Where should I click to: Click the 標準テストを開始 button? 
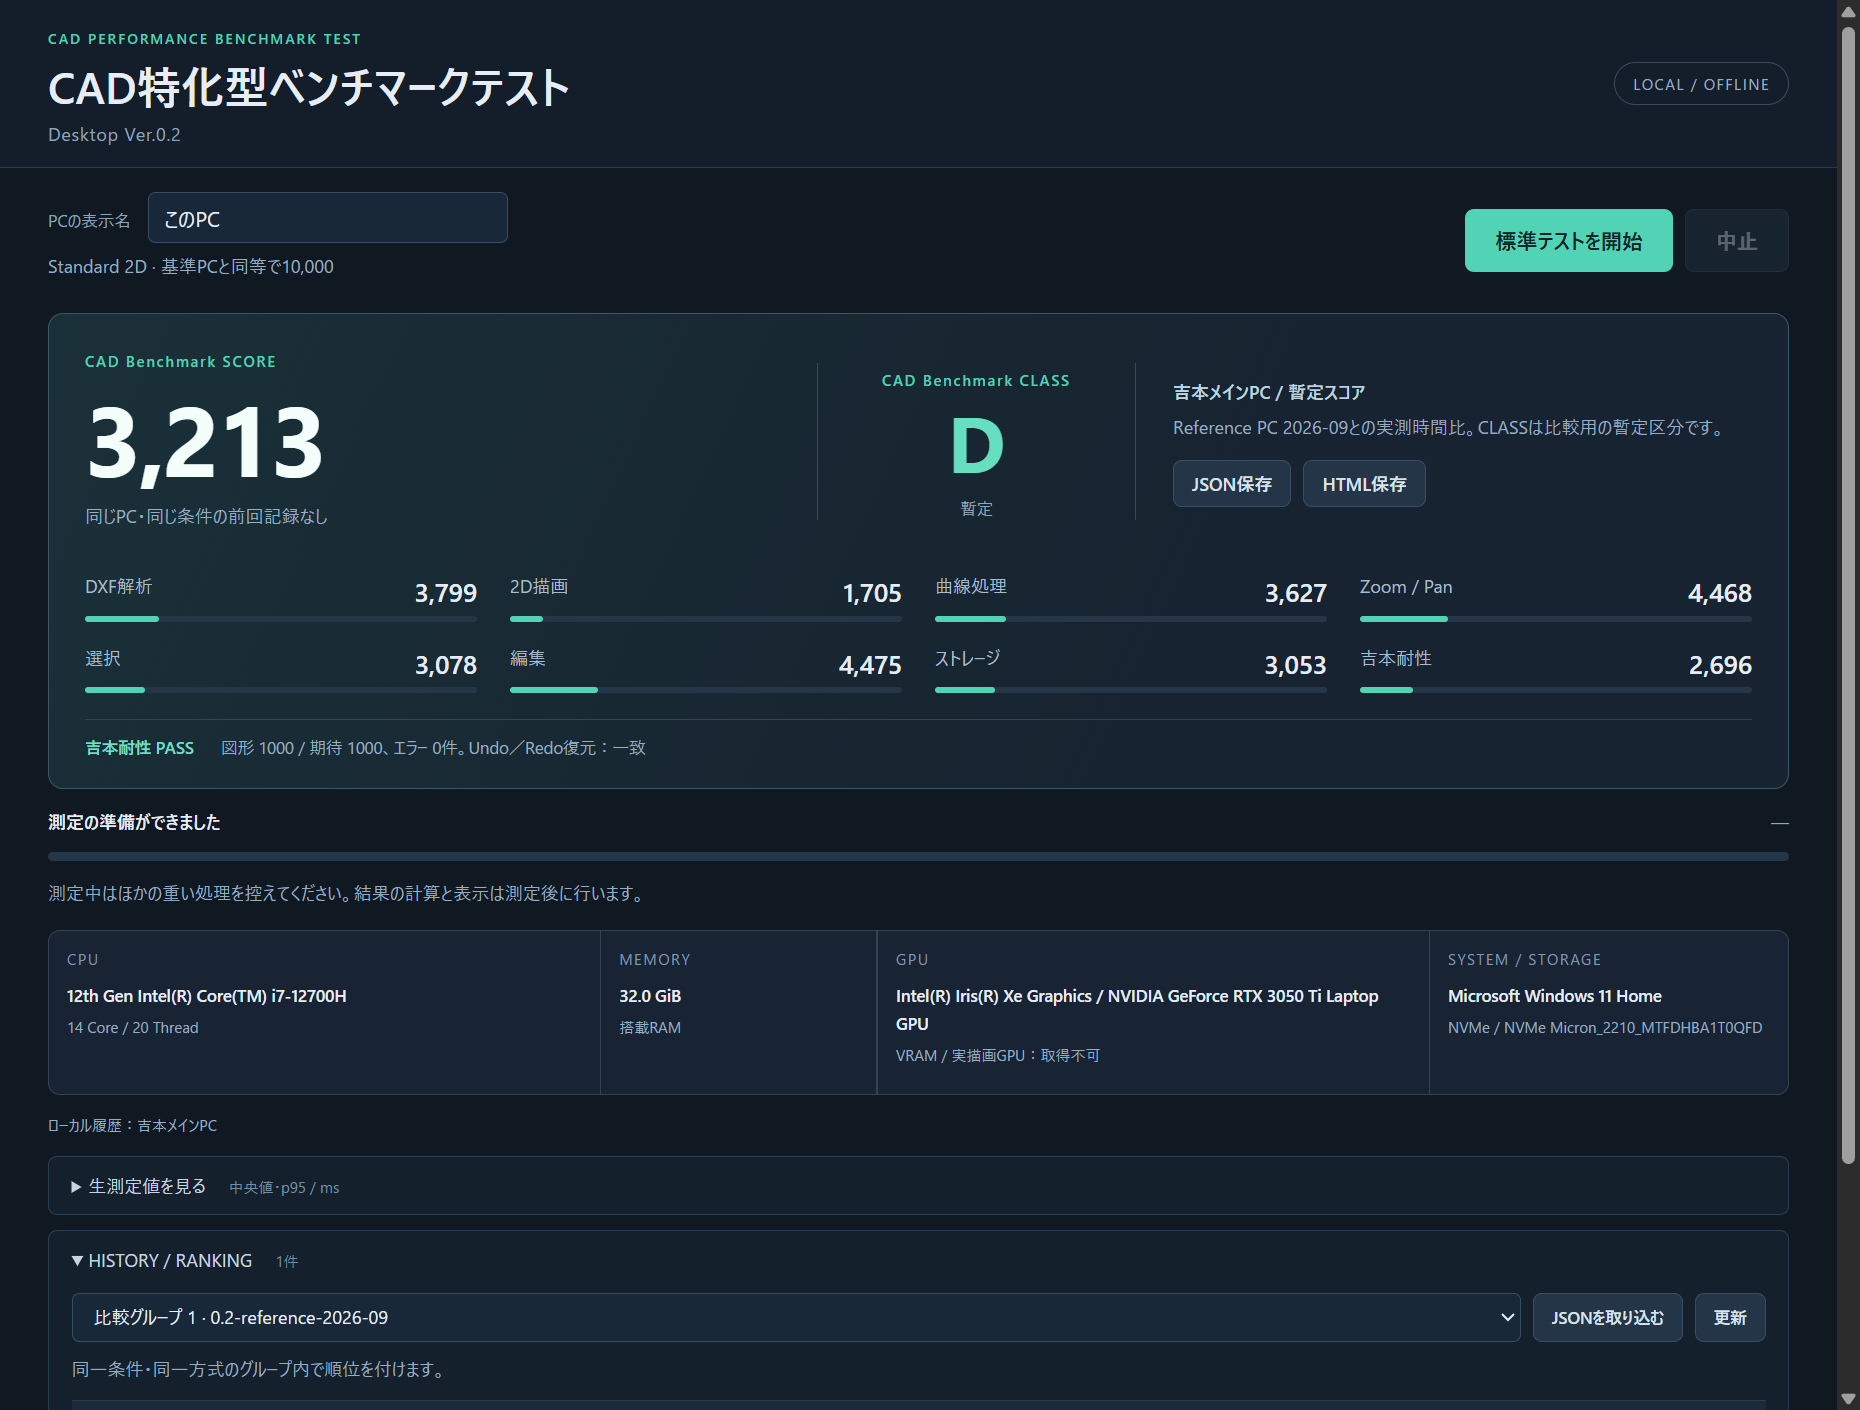(1568, 241)
